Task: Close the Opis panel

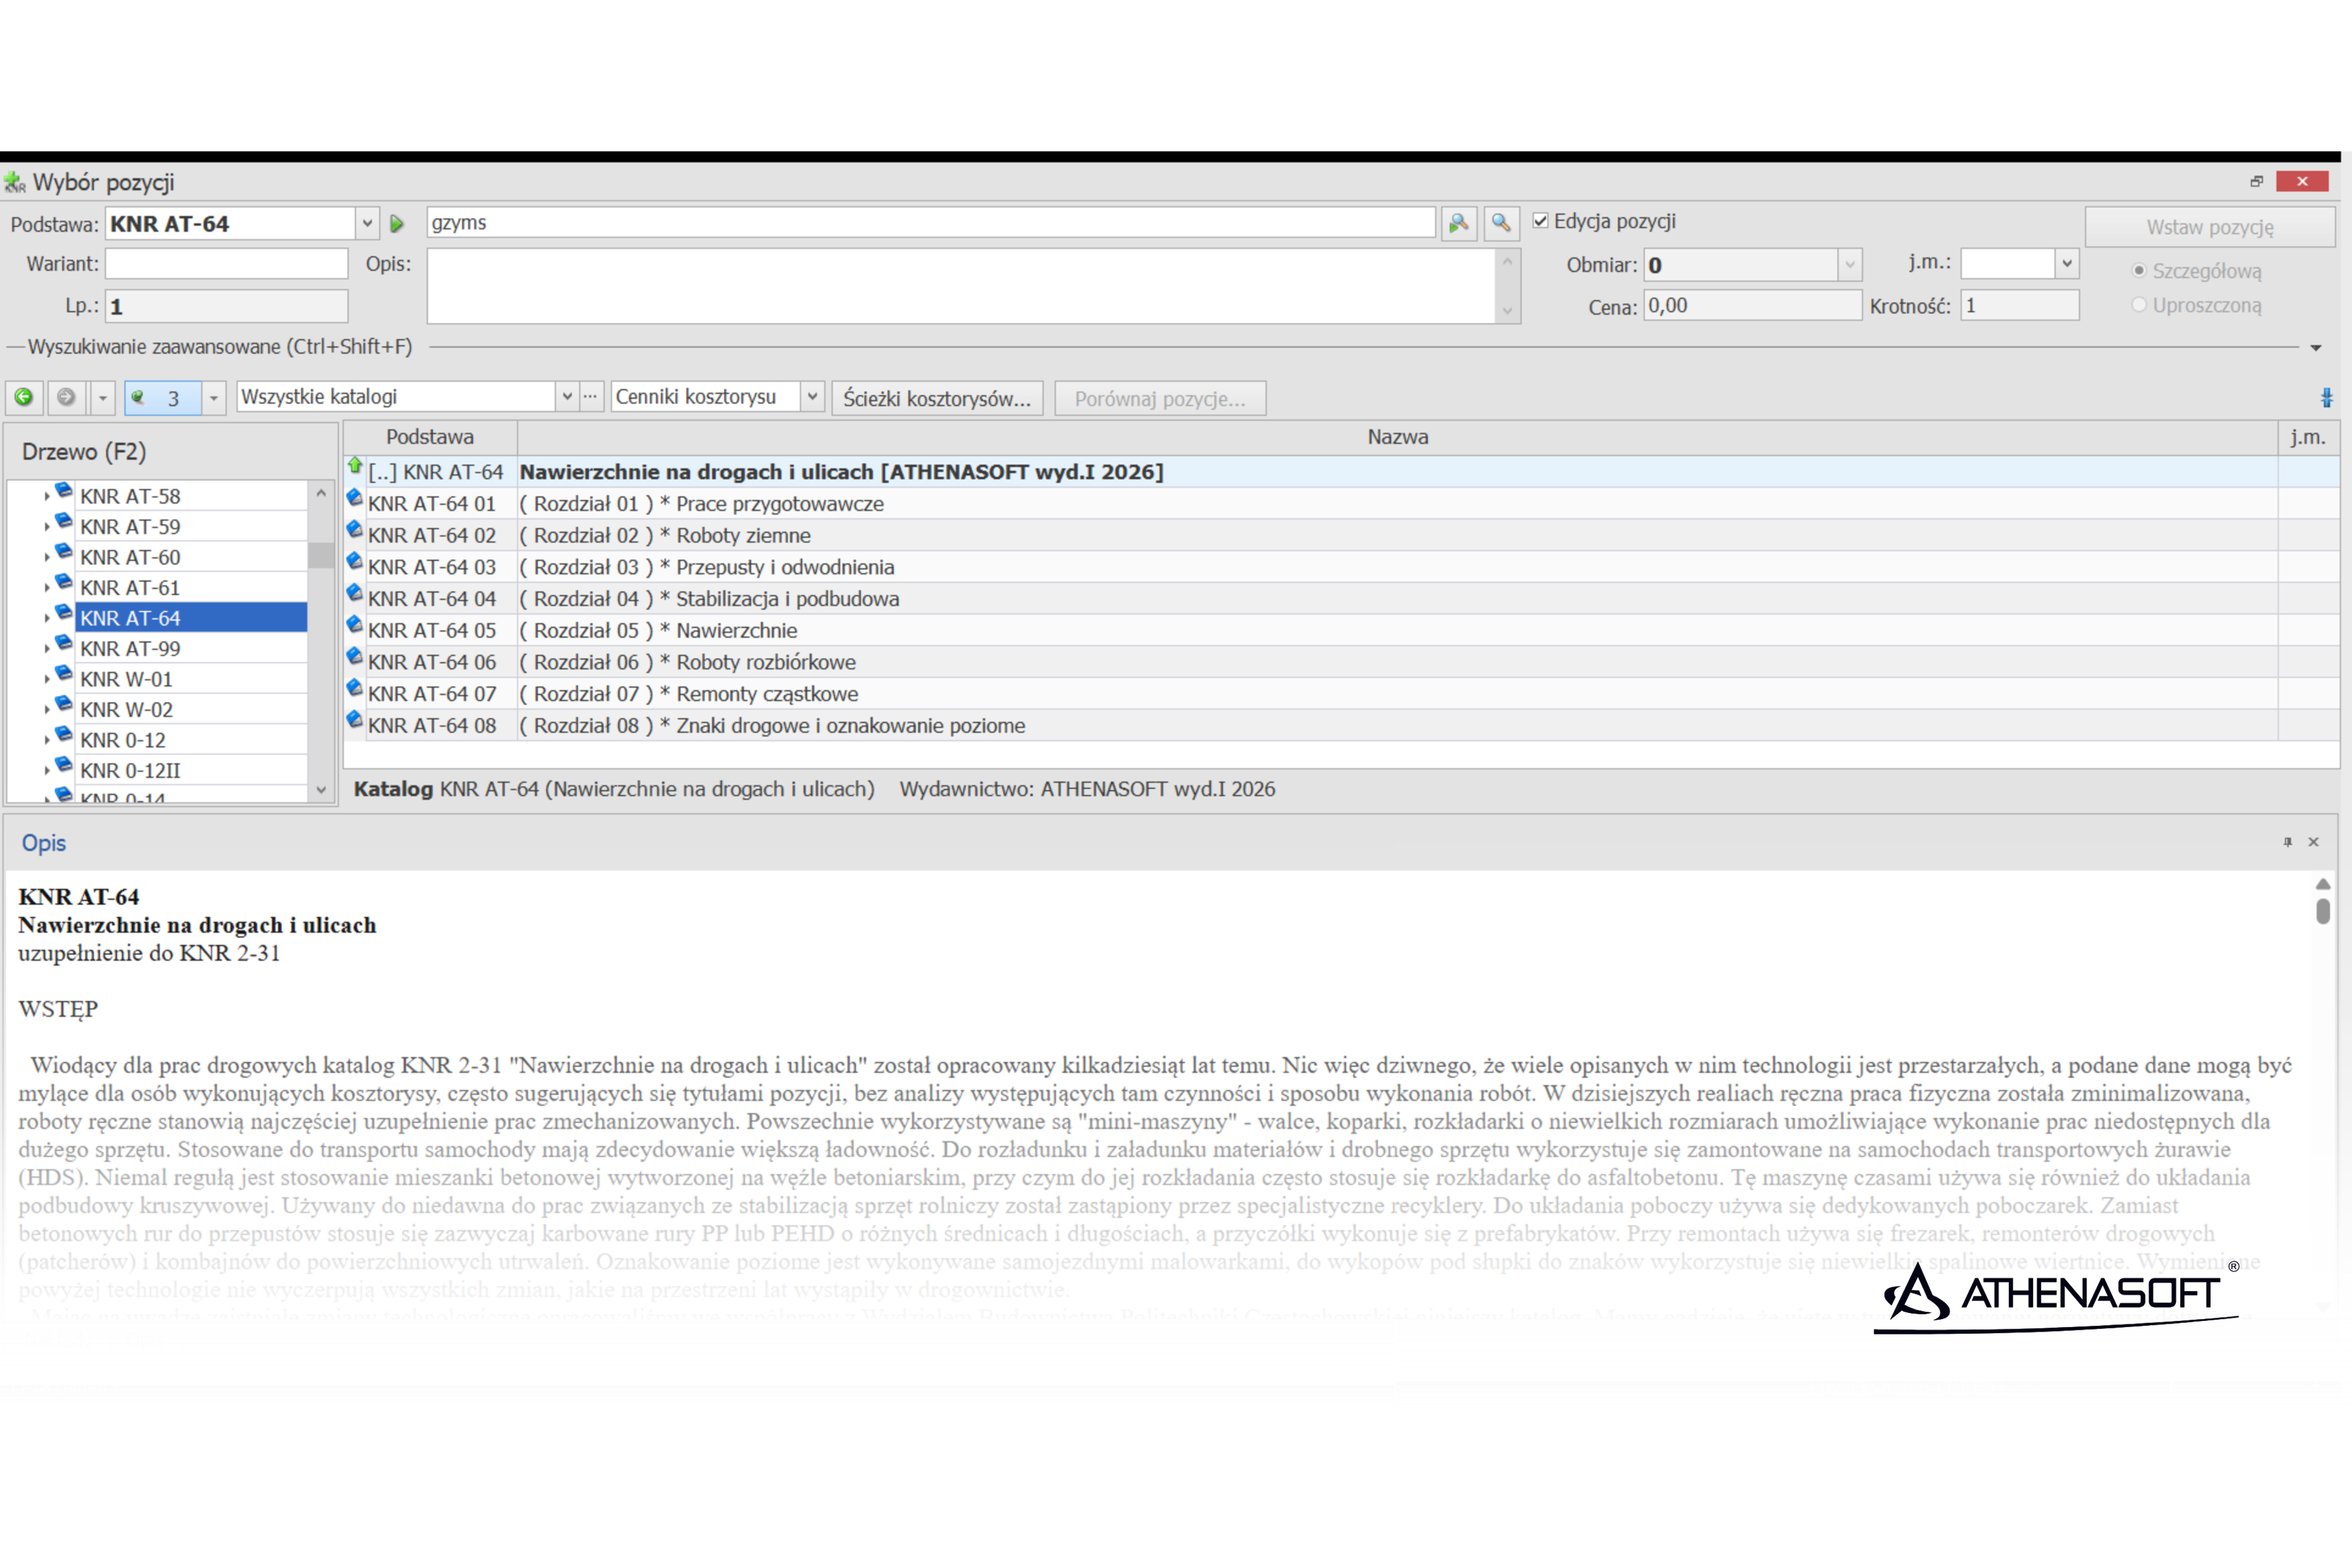Action: click(x=2313, y=842)
